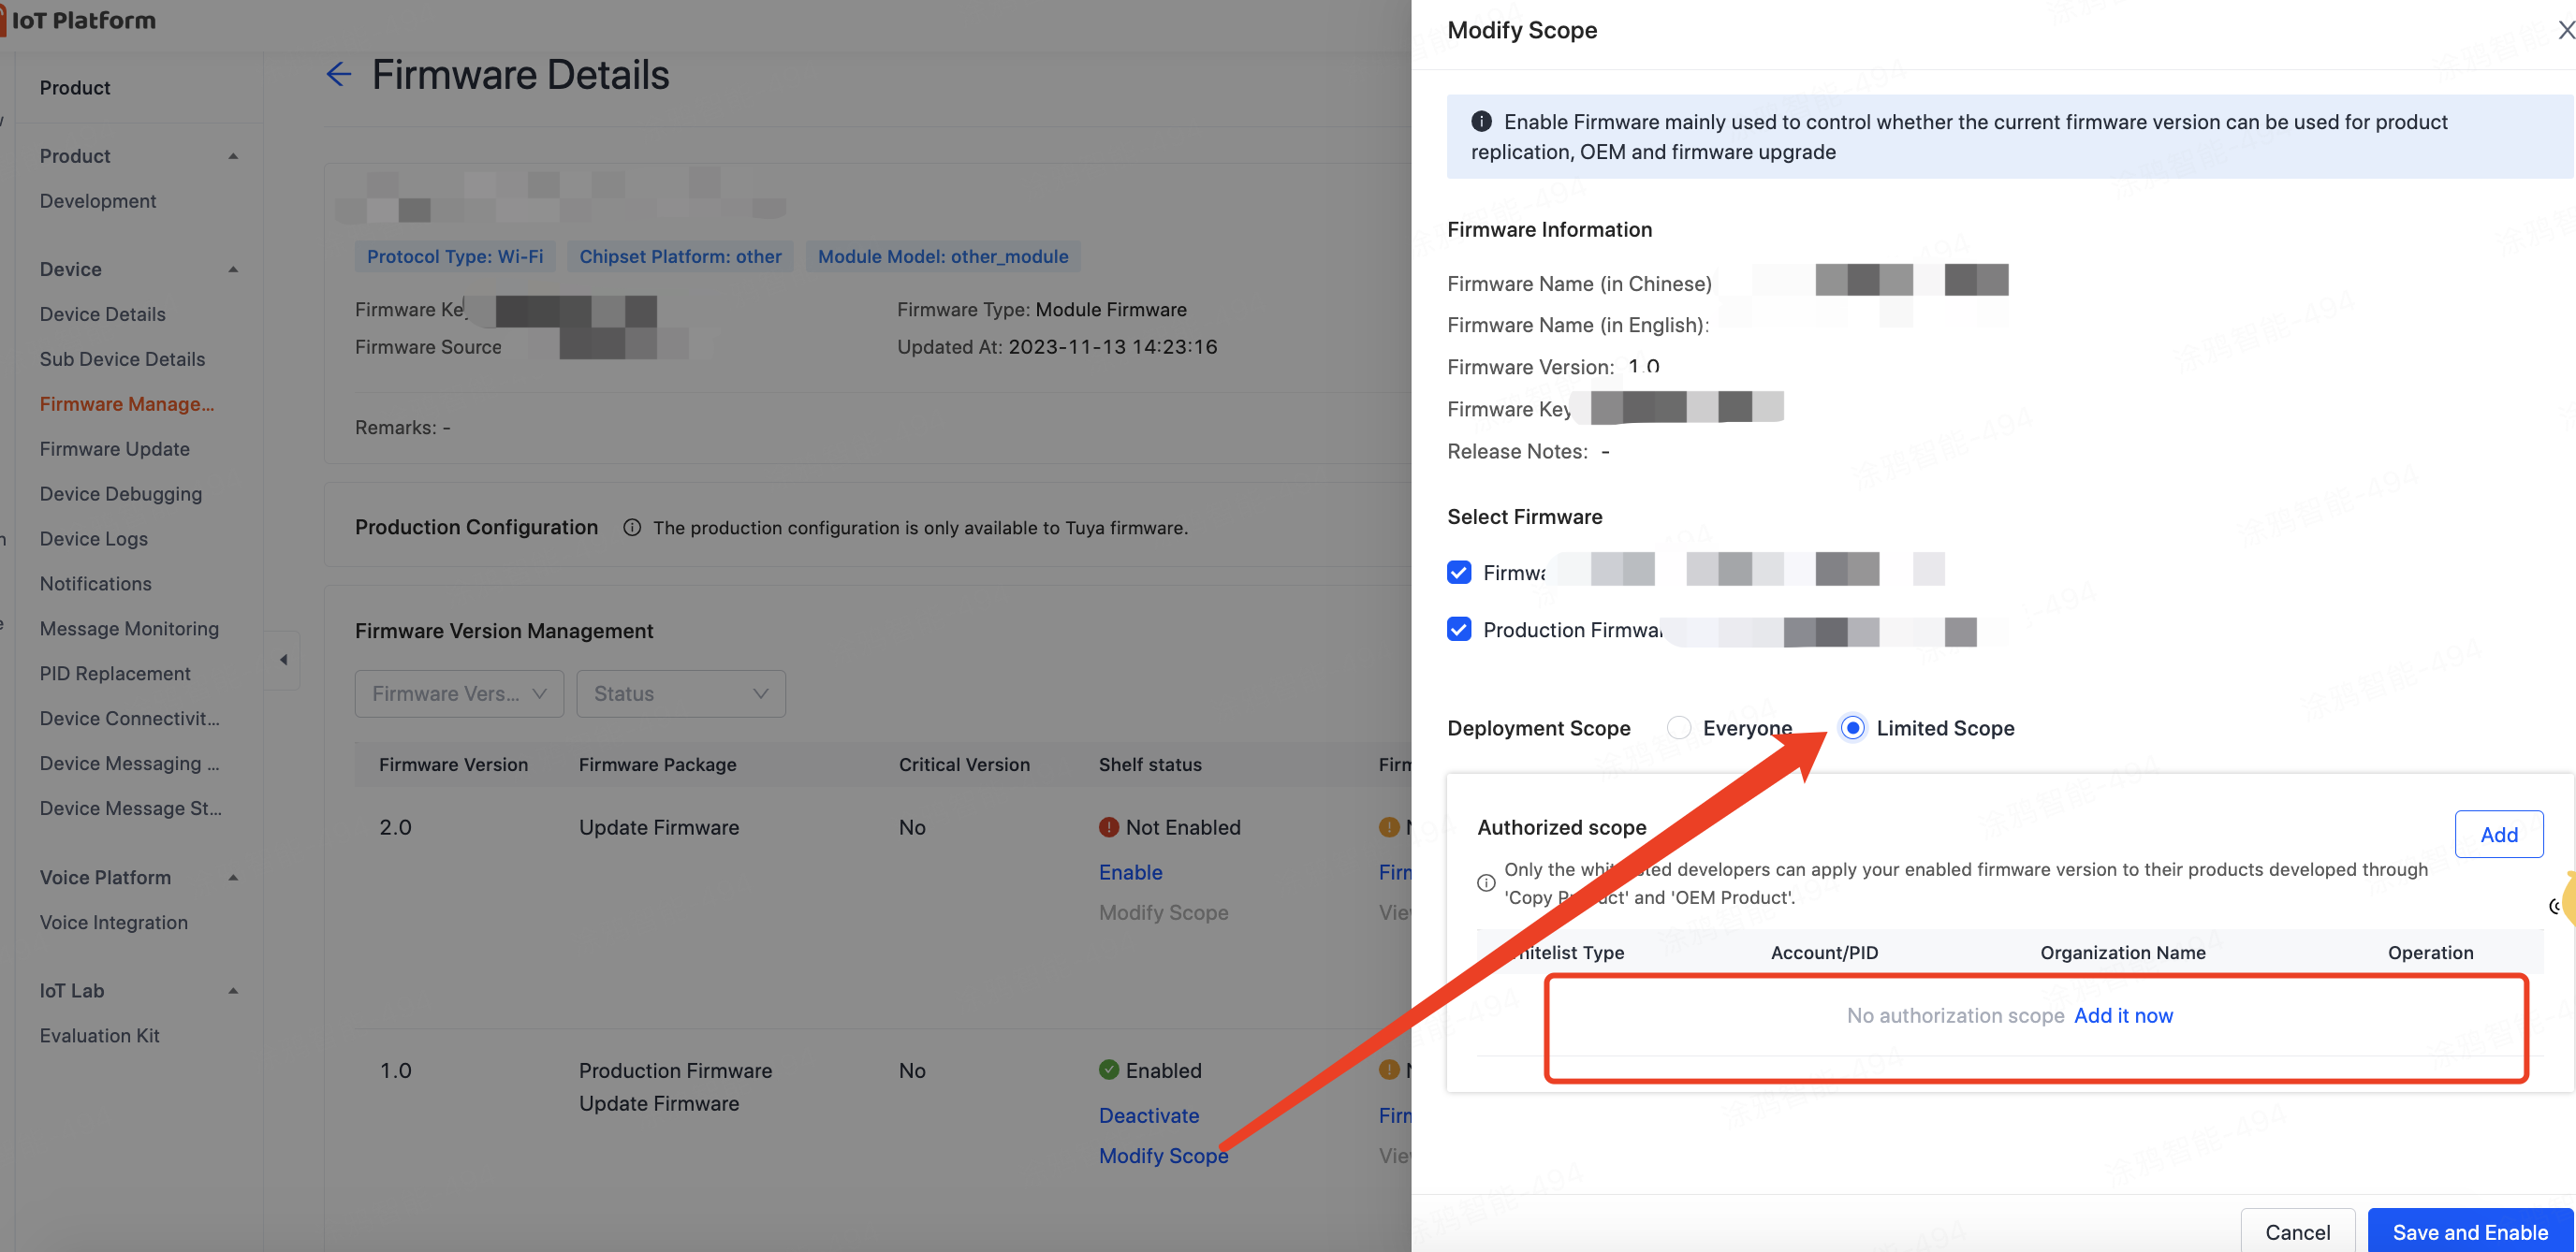Screen dimensions: 2576x1252
Task: Open the Firmware Version filter dropdown
Action: (459, 693)
